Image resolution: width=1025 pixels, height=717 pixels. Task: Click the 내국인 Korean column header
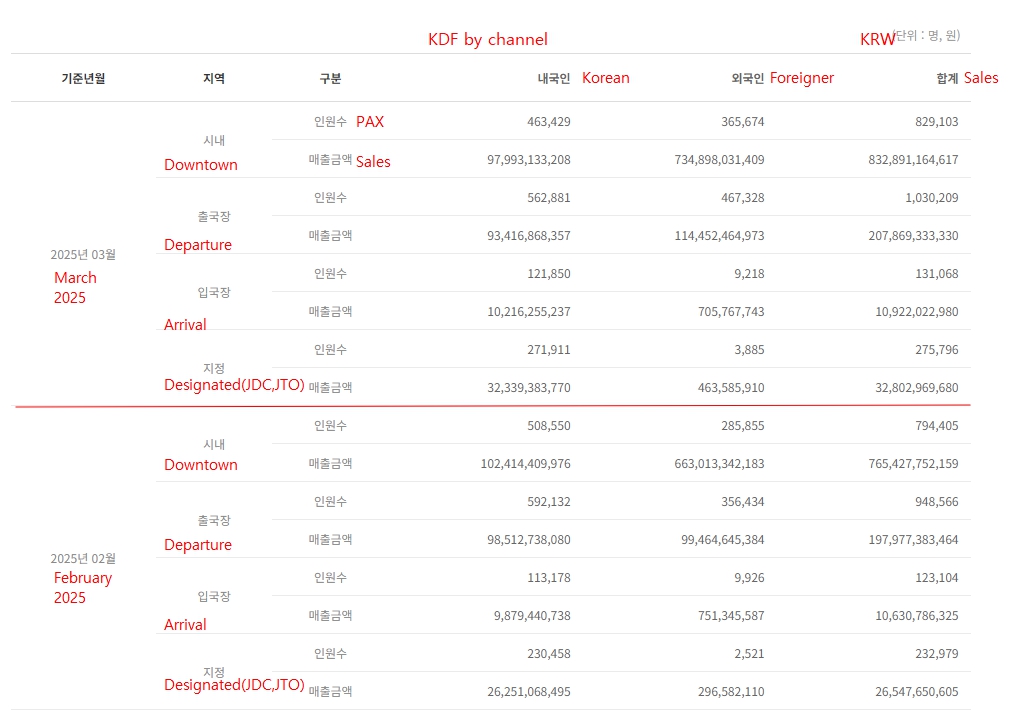tap(583, 78)
